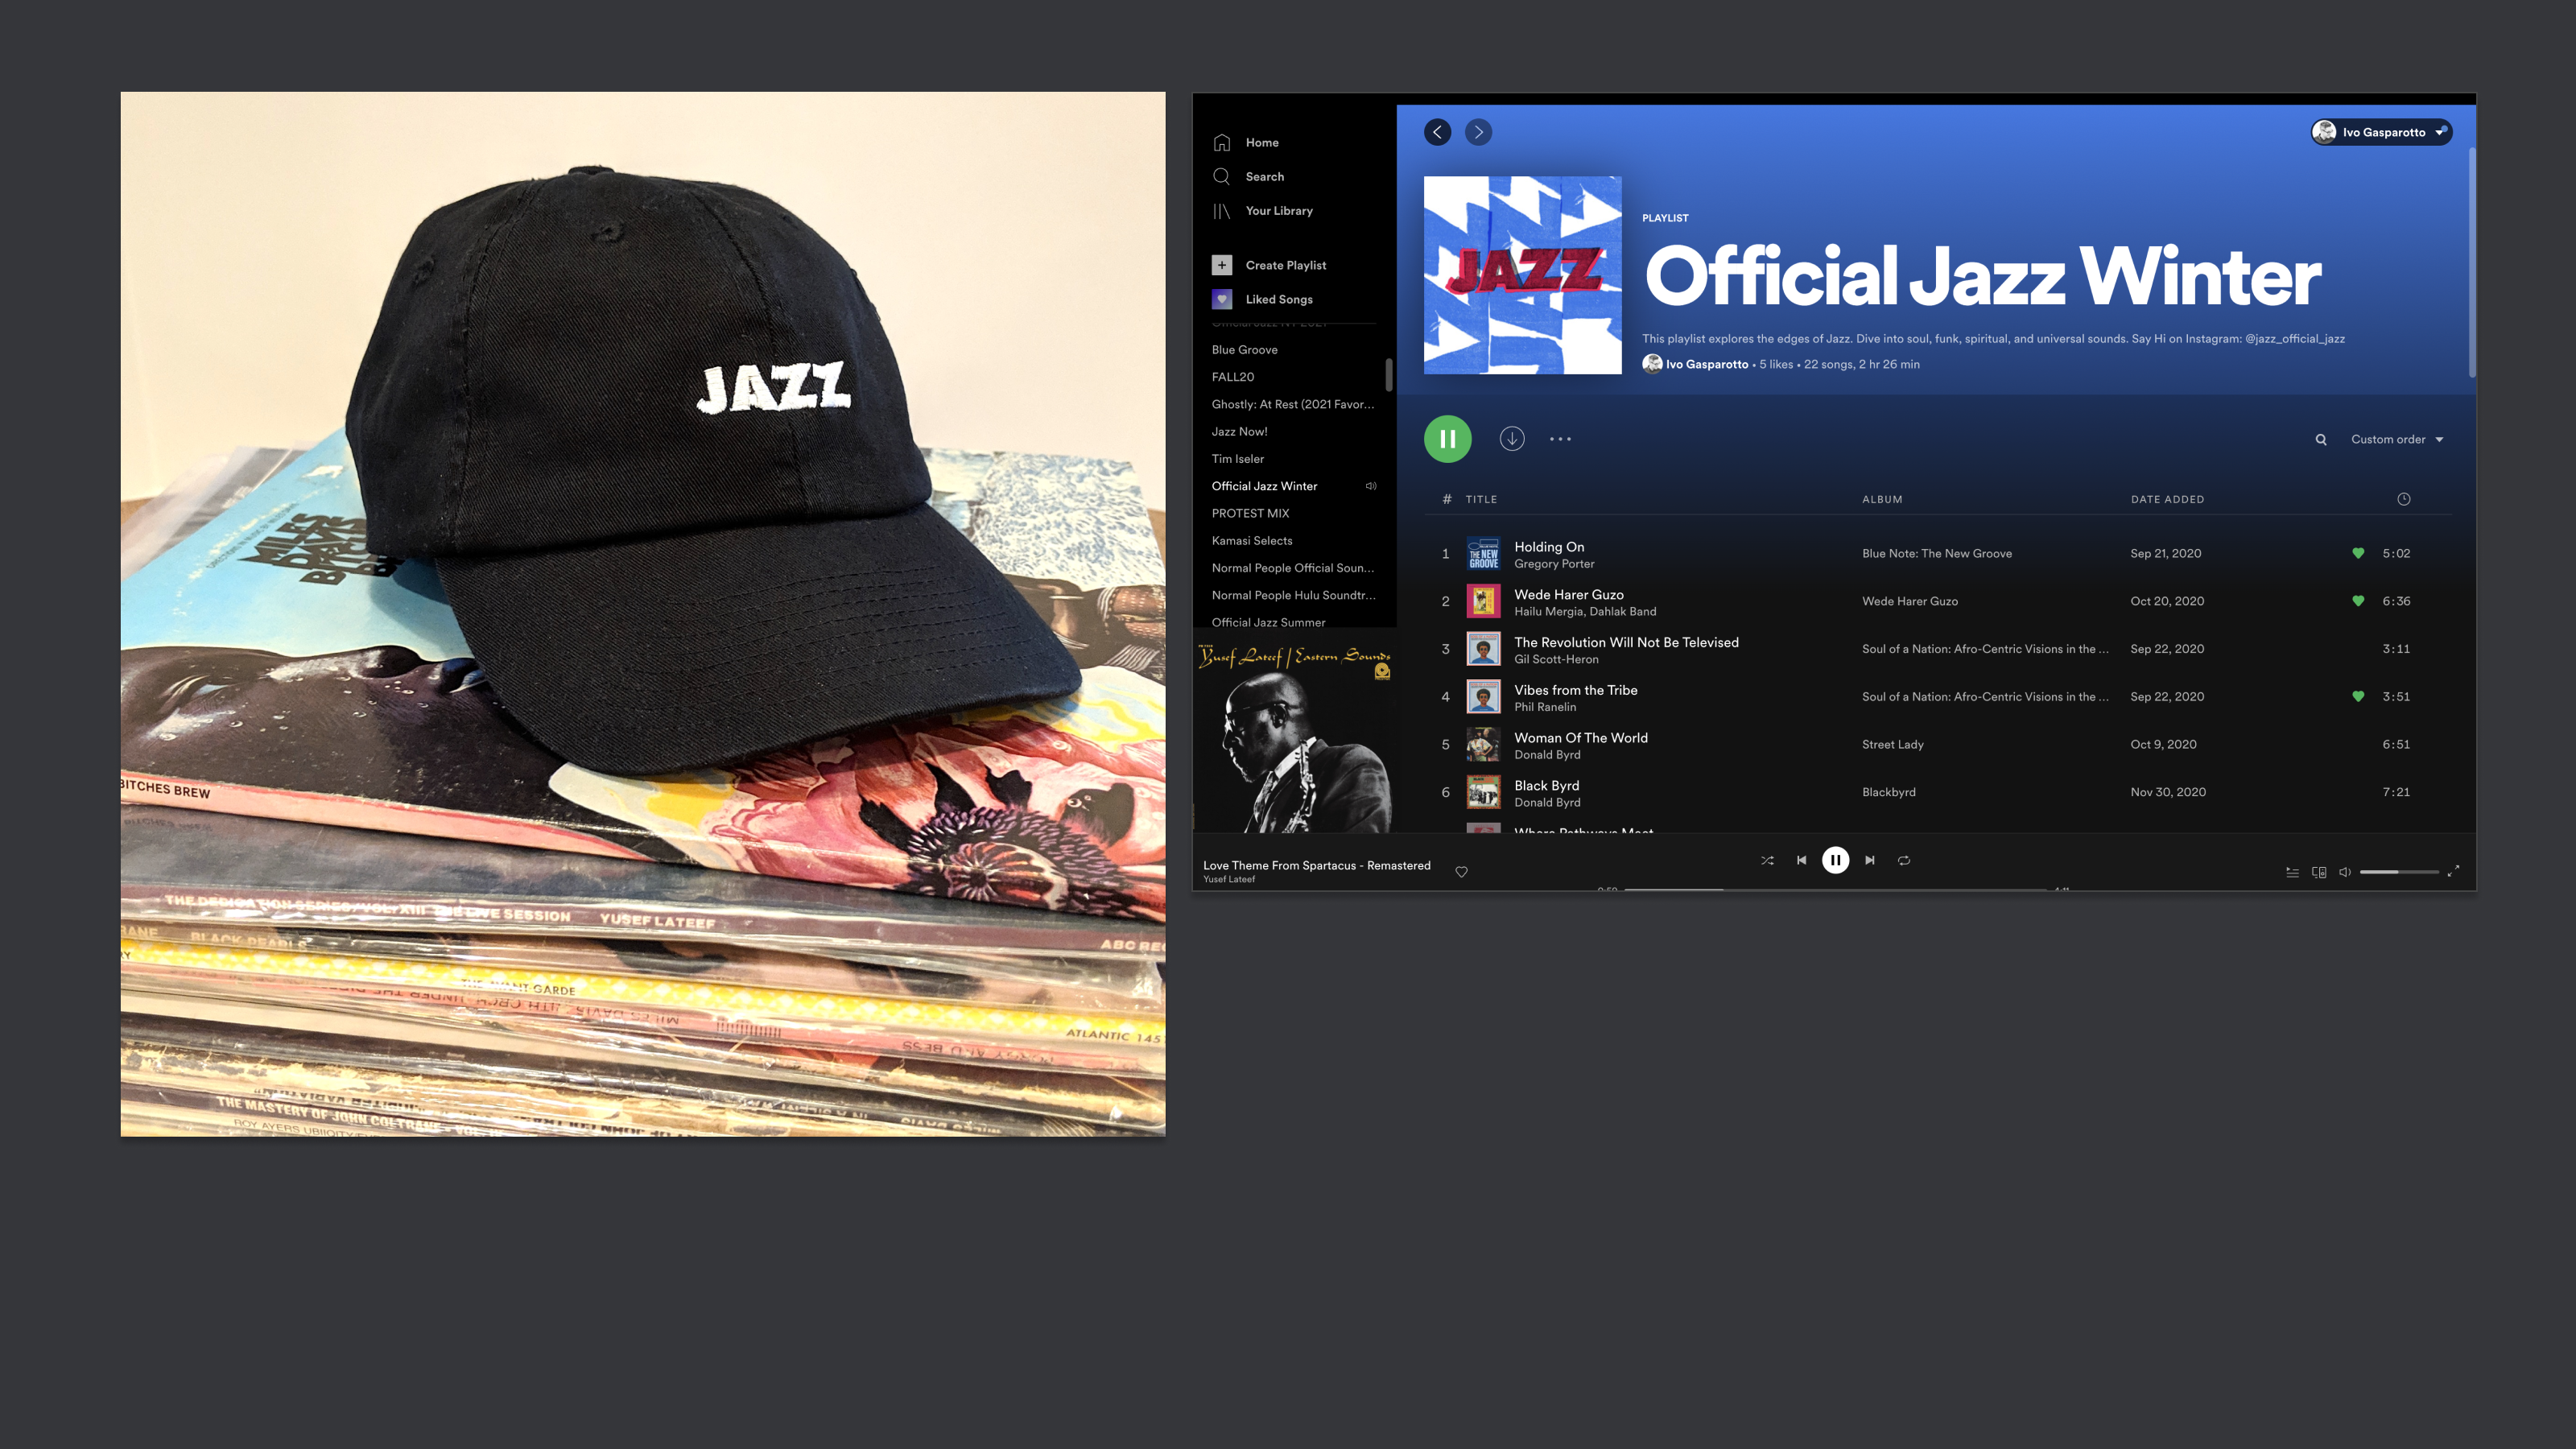Open Liked Songs heart icon

point(1222,299)
